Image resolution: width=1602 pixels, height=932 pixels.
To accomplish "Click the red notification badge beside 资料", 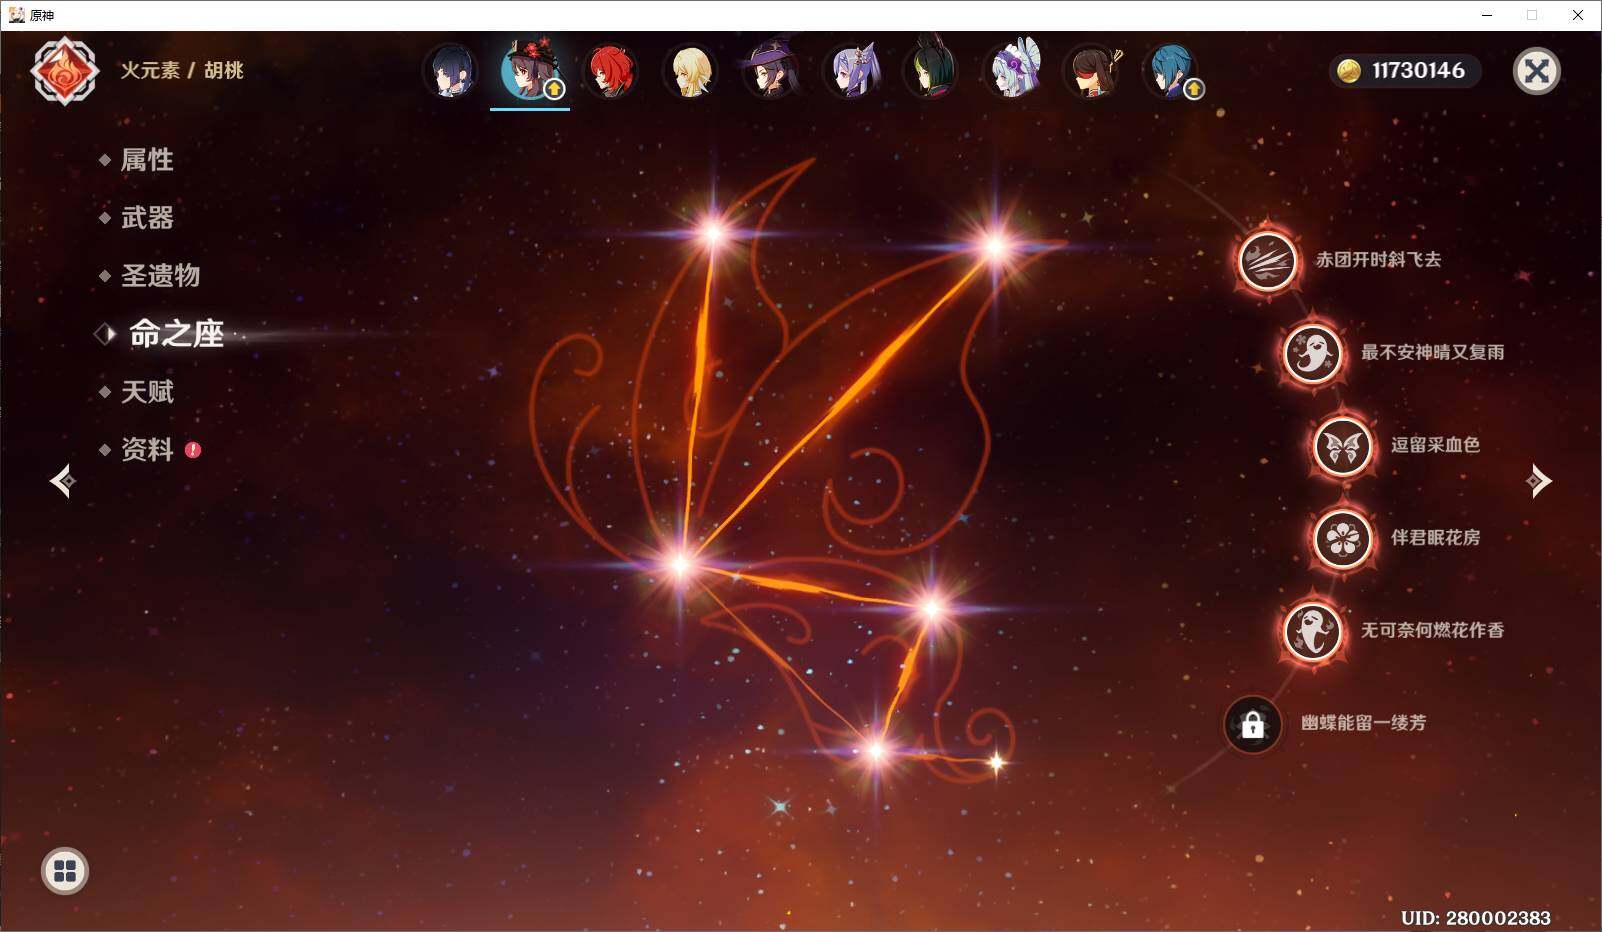I will 193,450.
